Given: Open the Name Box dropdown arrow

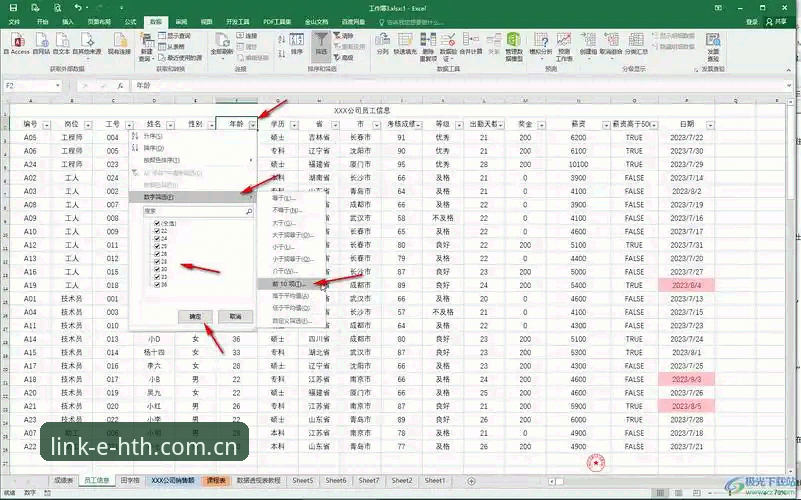Looking at the screenshot, I should [58, 85].
